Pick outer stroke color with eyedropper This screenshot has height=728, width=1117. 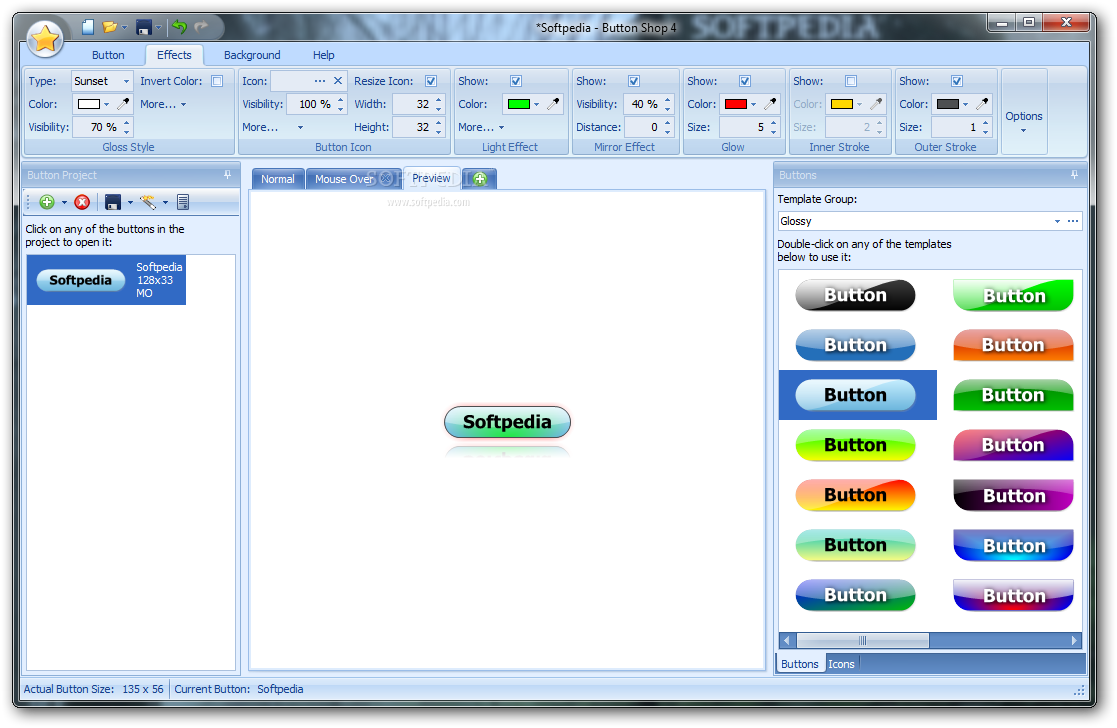[982, 104]
